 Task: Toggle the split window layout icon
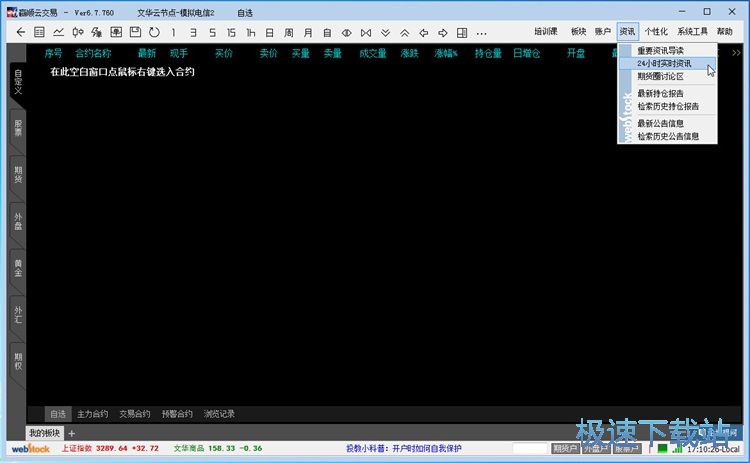coord(462,33)
